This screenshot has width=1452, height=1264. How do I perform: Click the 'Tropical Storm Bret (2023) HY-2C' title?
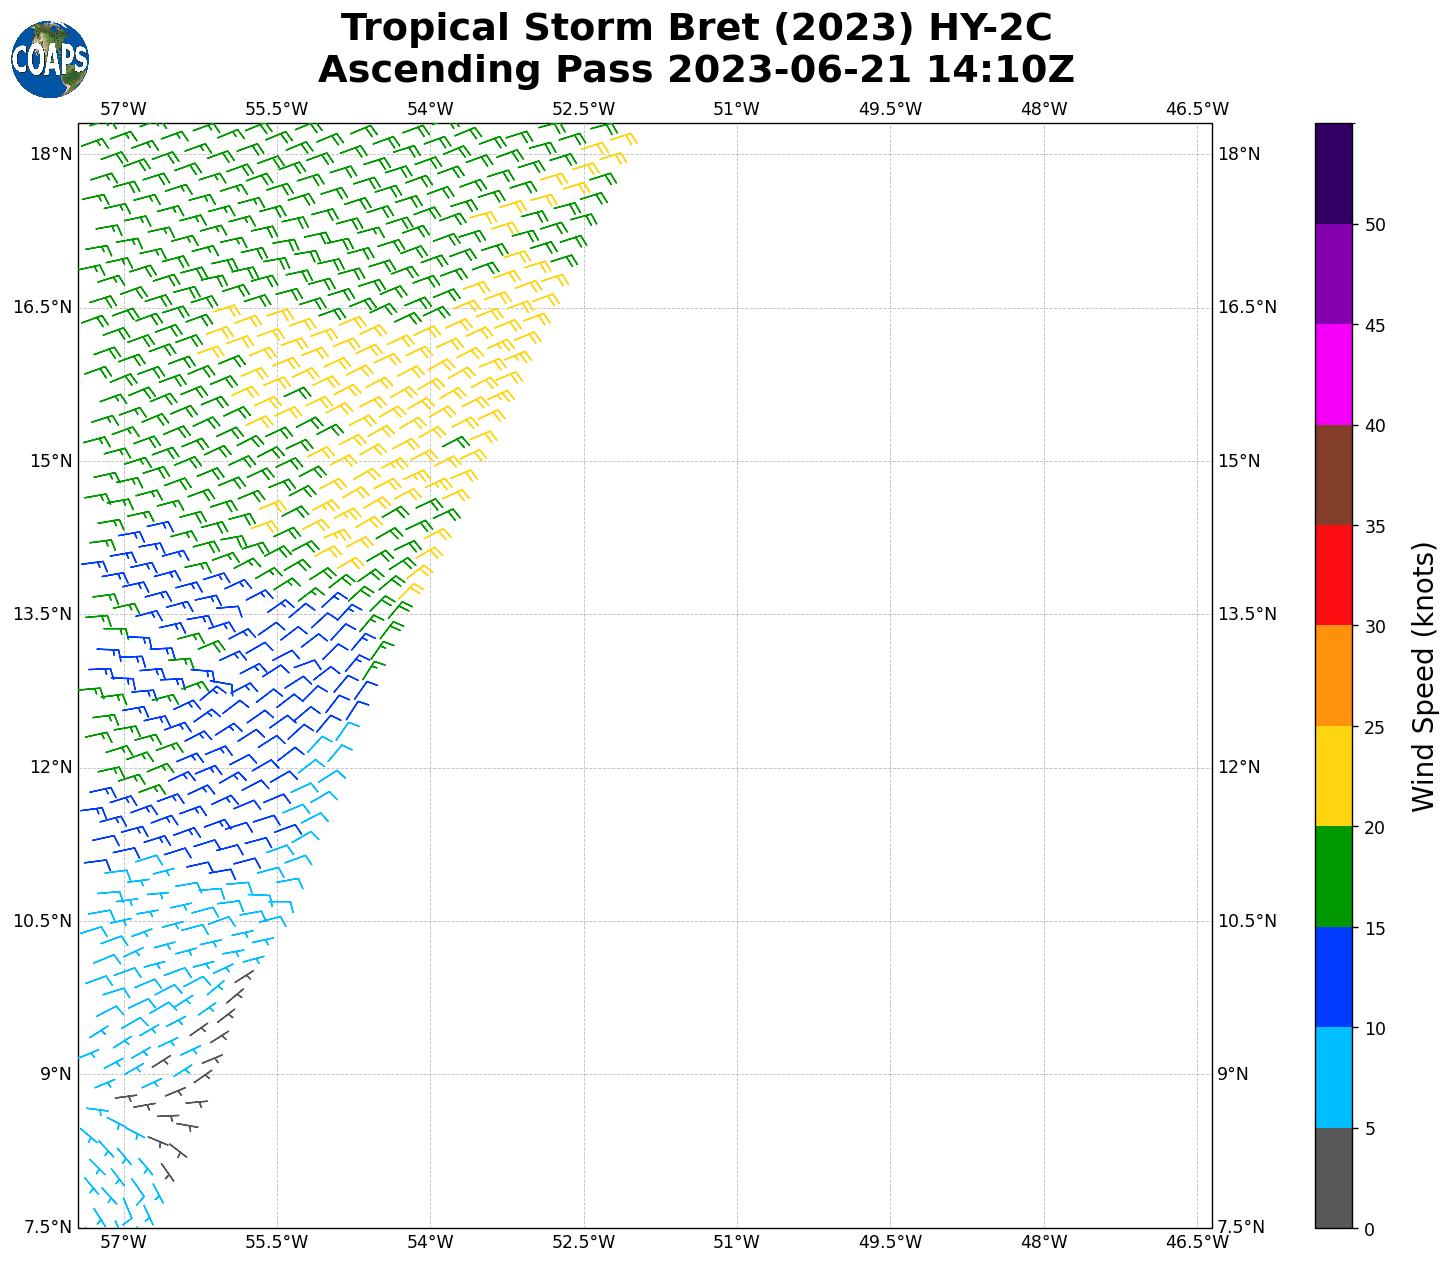click(696, 28)
